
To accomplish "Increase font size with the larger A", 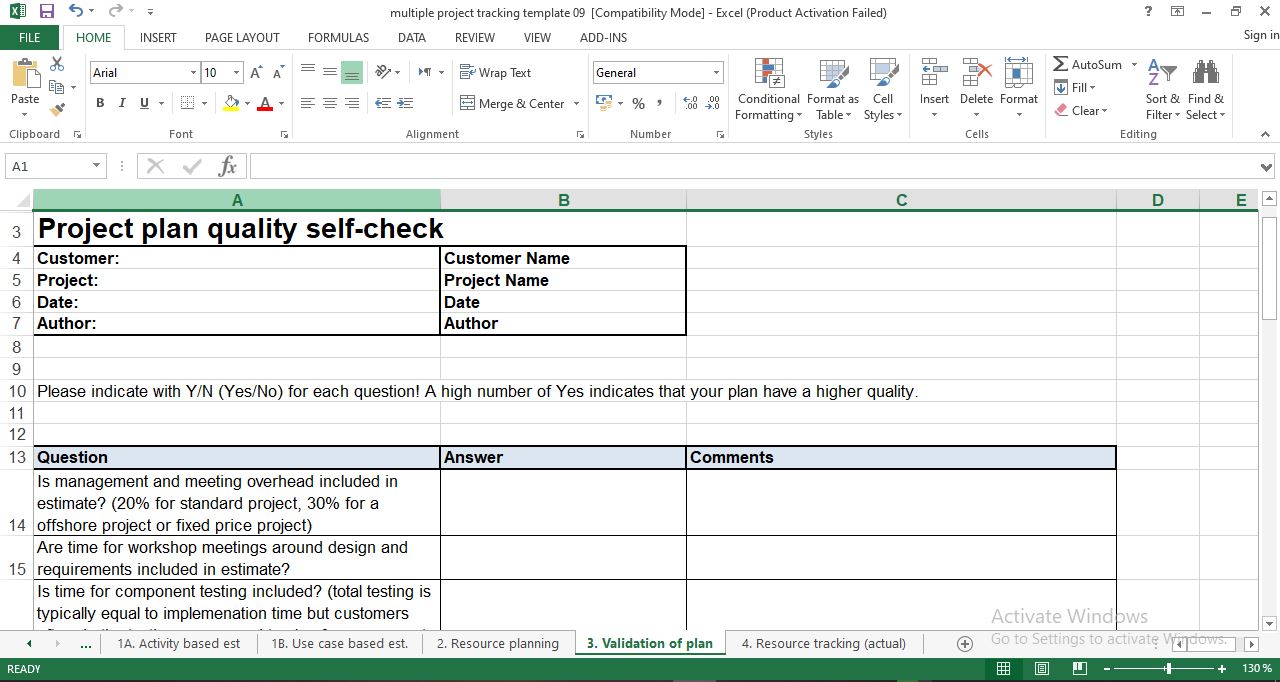I will [x=256, y=72].
